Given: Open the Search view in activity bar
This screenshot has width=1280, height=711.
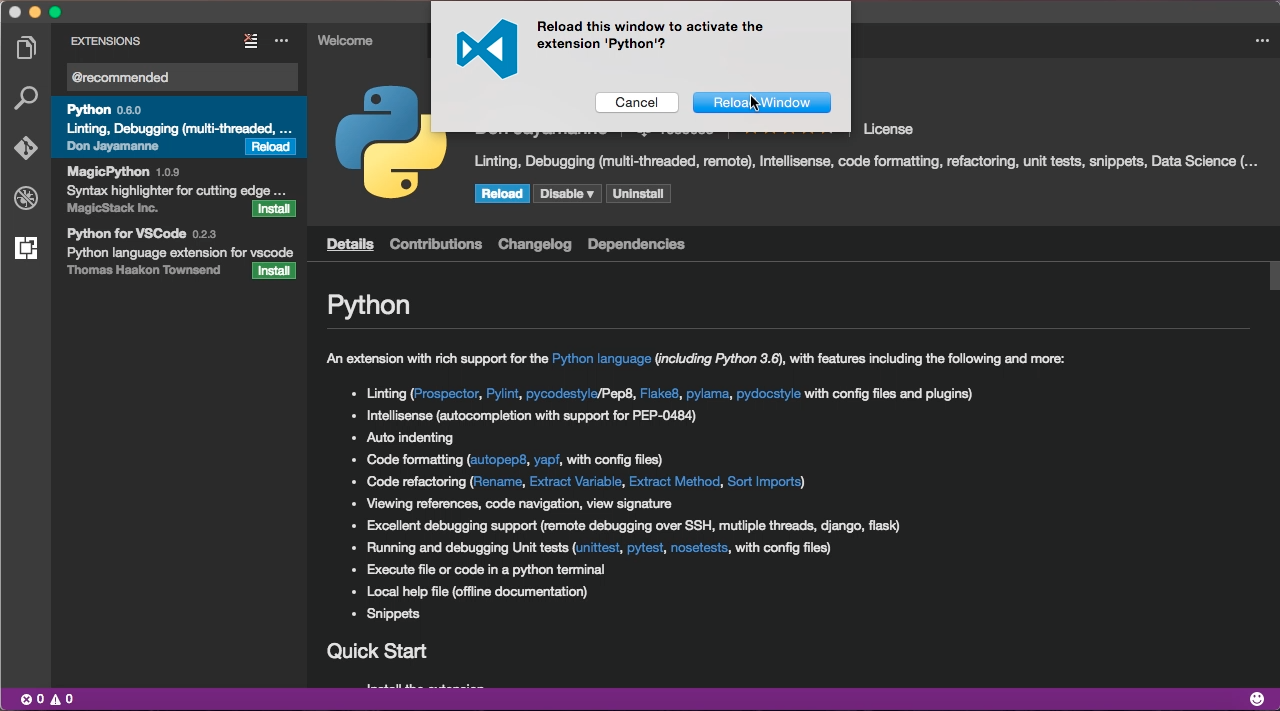Looking at the screenshot, I should 26,98.
